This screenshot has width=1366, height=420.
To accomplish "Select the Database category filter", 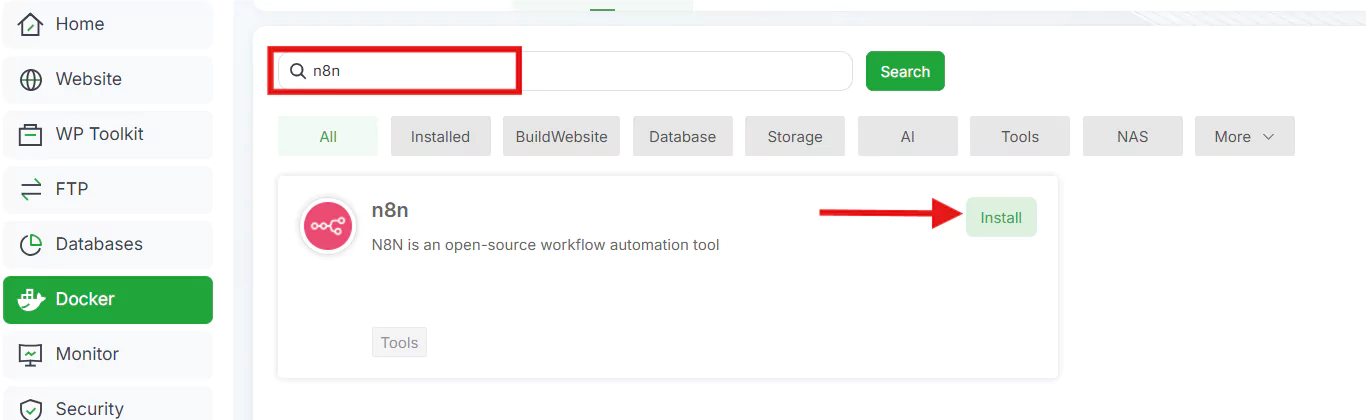I will click(682, 136).
